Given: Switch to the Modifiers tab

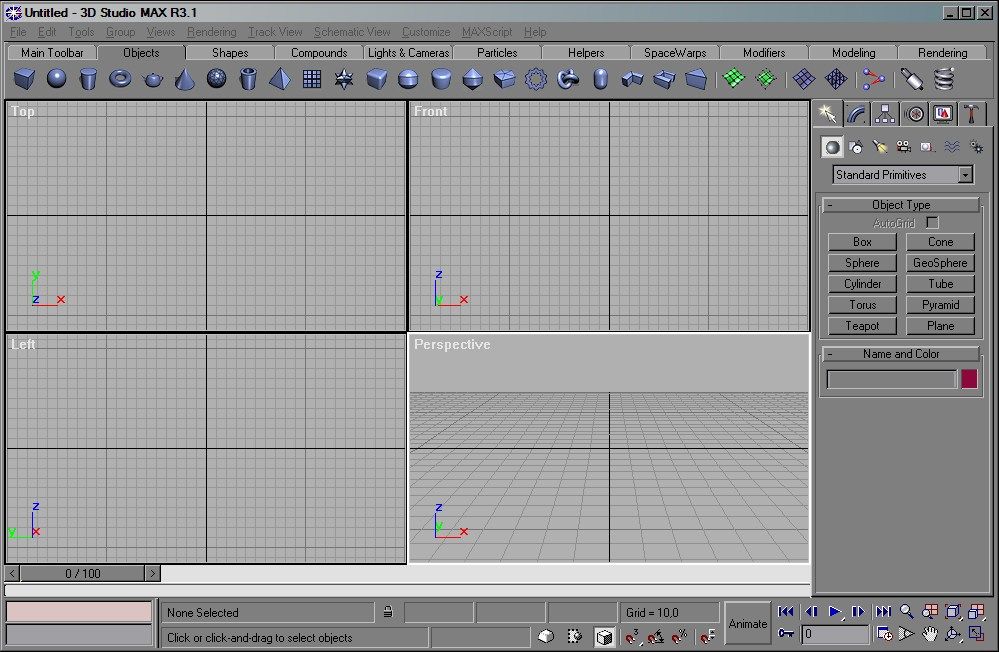Looking at the screenshot, I should click(x=764, y=53).
